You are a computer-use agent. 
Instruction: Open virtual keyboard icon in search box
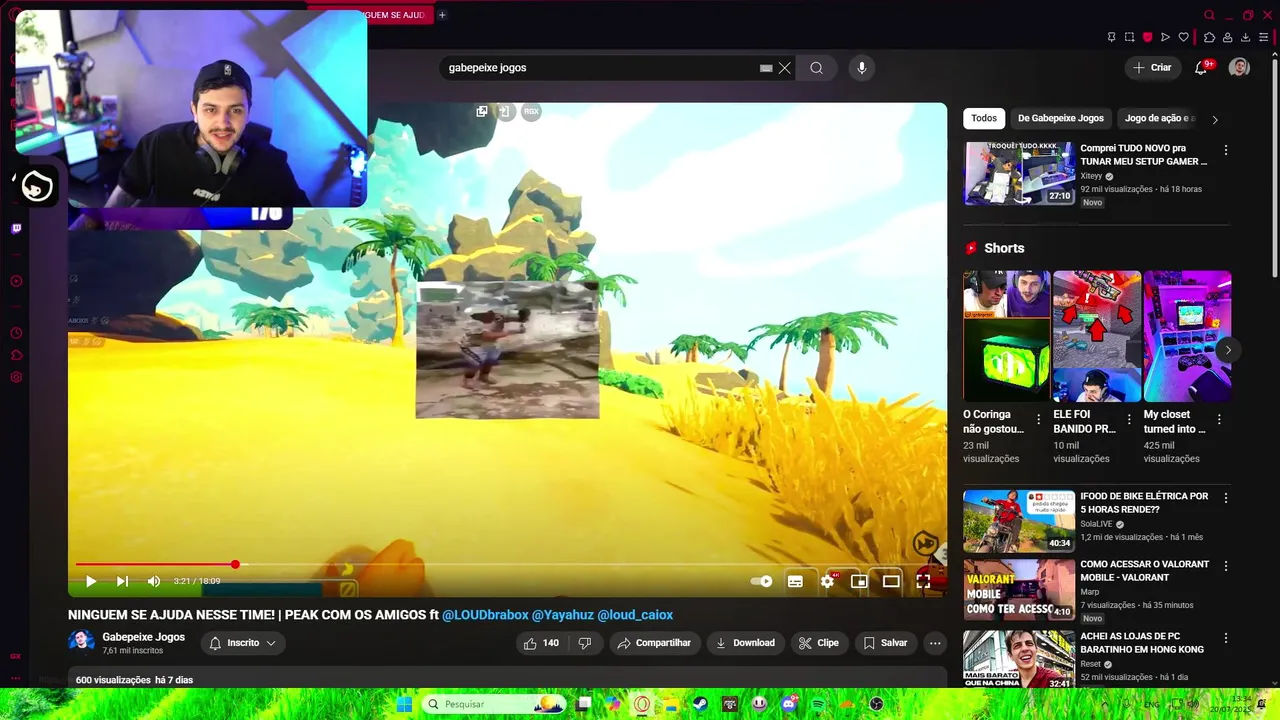click(766, 68)
